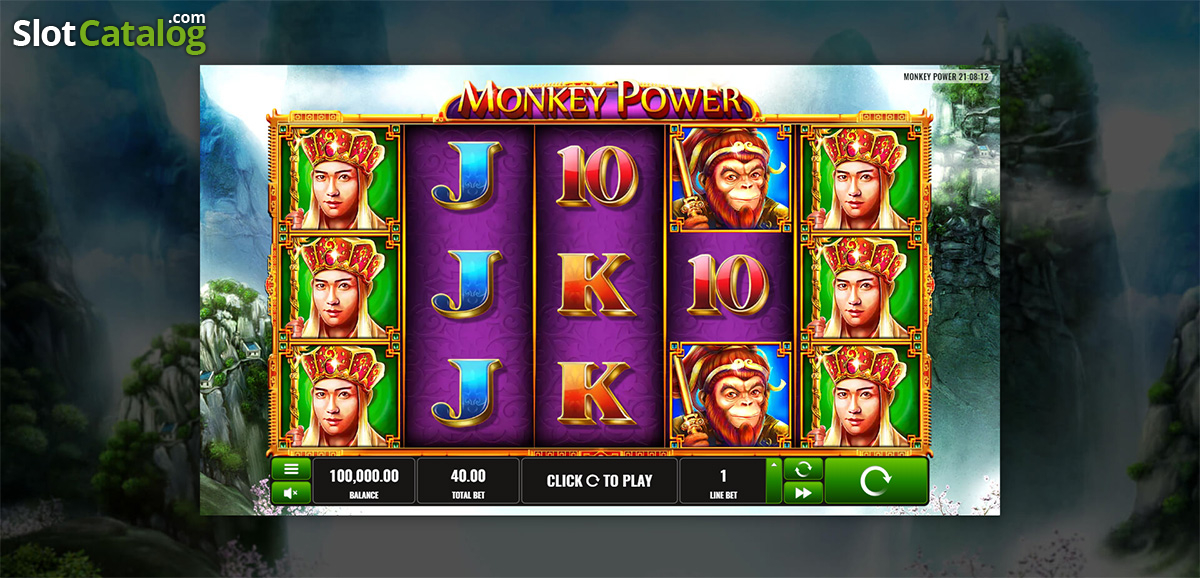1200x578 pixels.
Task: Click the 100,000.00 Balance display
Action: (x=363, y=481)
